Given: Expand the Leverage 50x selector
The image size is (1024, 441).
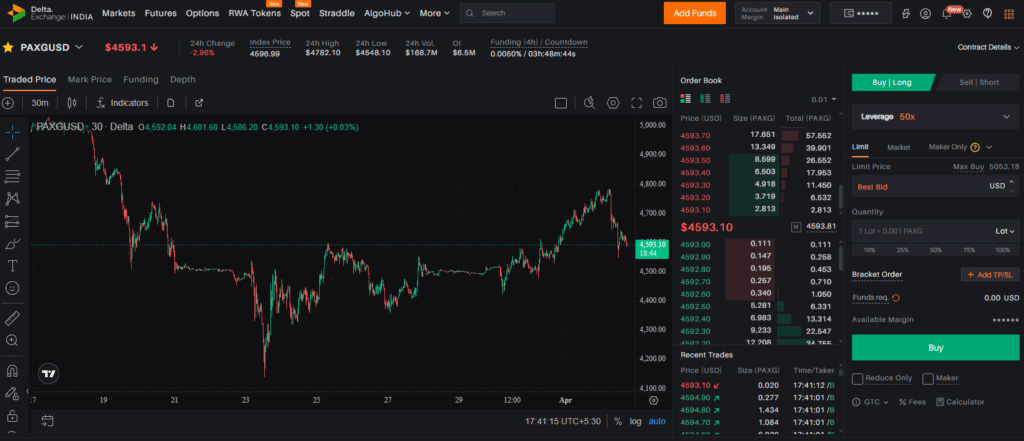Looking at the screenshot, I should [x=935, y=116].
